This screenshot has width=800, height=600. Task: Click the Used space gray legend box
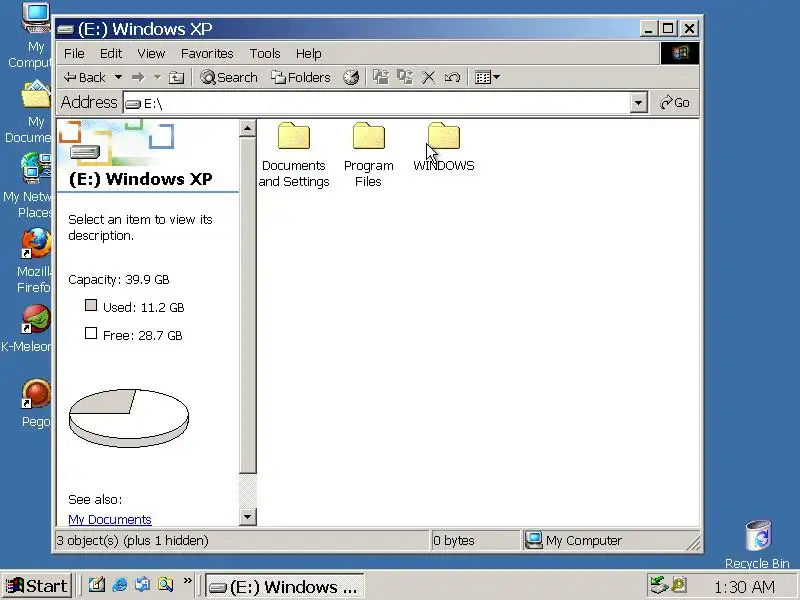tap(91, 306)
